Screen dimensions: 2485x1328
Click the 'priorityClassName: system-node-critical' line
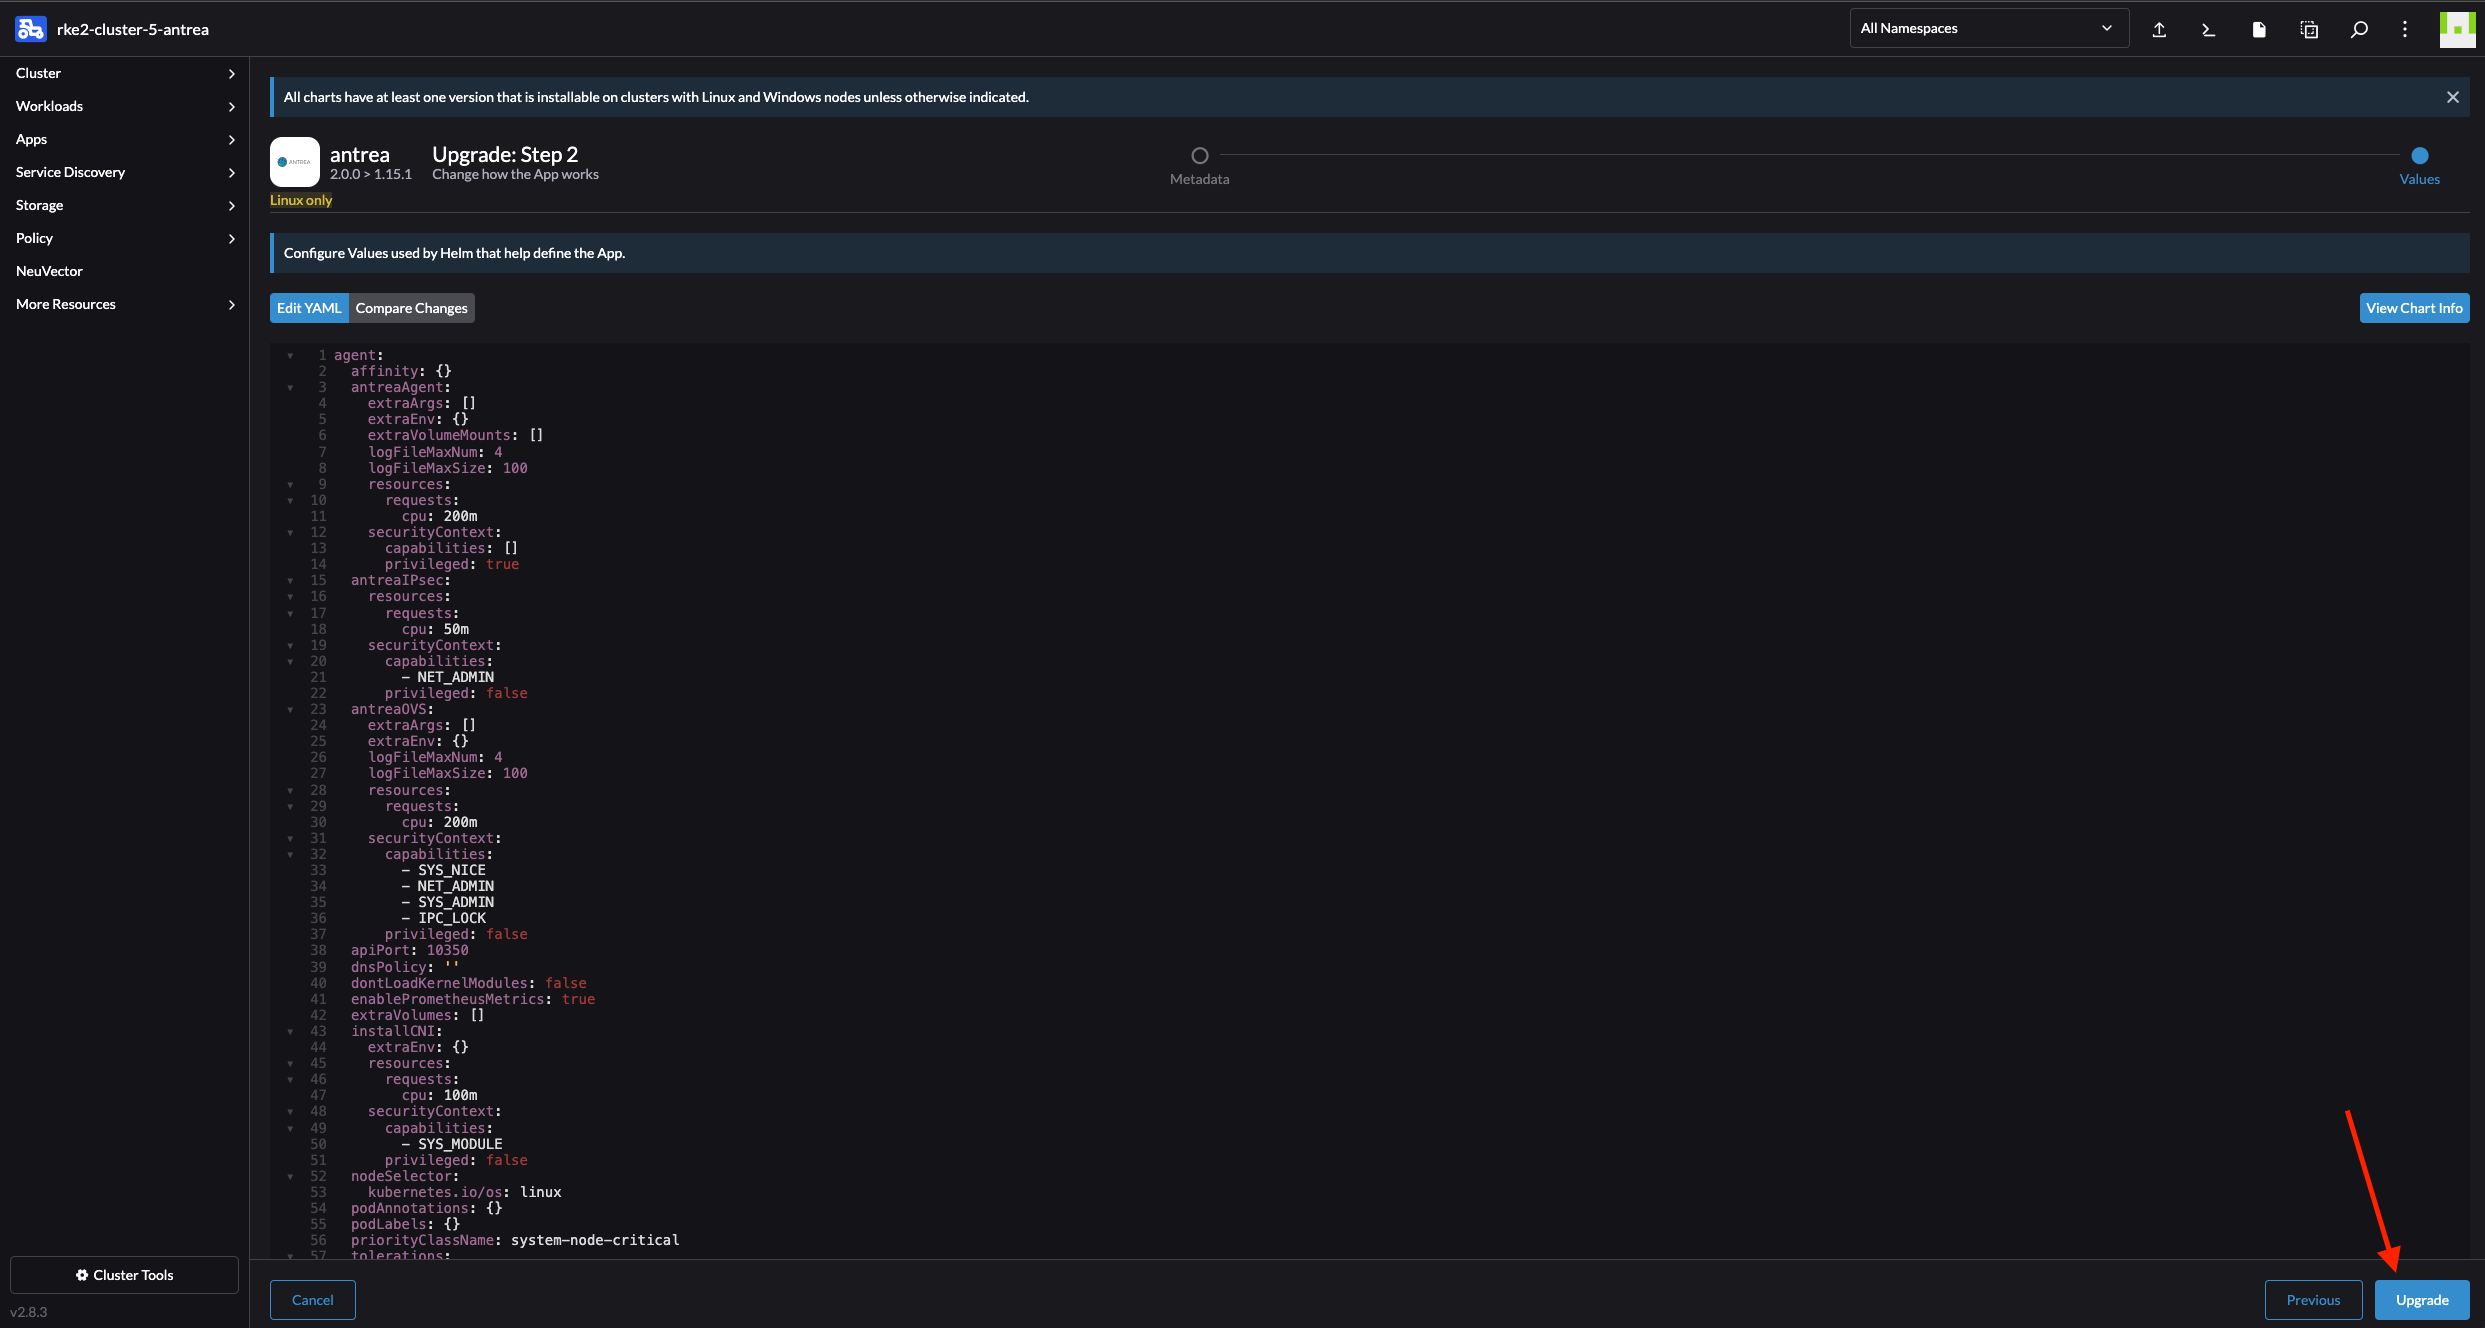515,1240
